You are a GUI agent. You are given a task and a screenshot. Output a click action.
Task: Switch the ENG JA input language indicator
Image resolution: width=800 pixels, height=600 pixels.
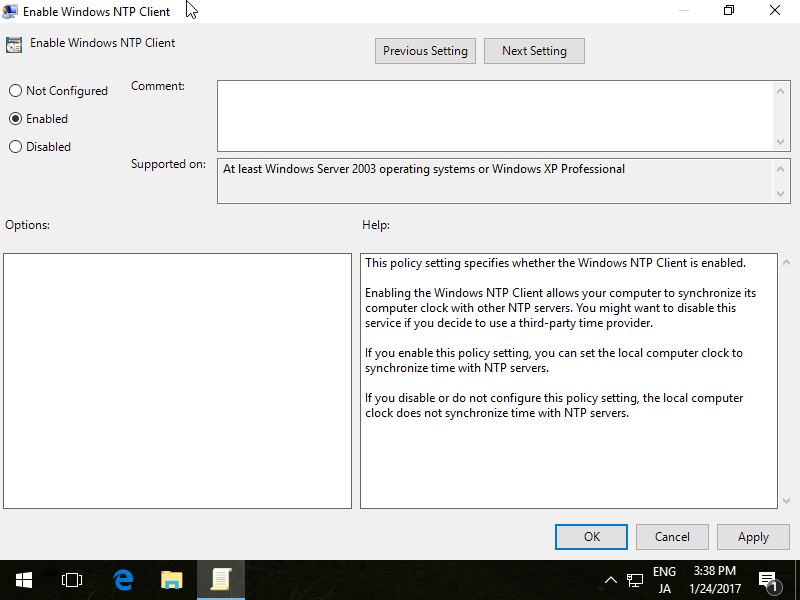[x=664, y=580]
